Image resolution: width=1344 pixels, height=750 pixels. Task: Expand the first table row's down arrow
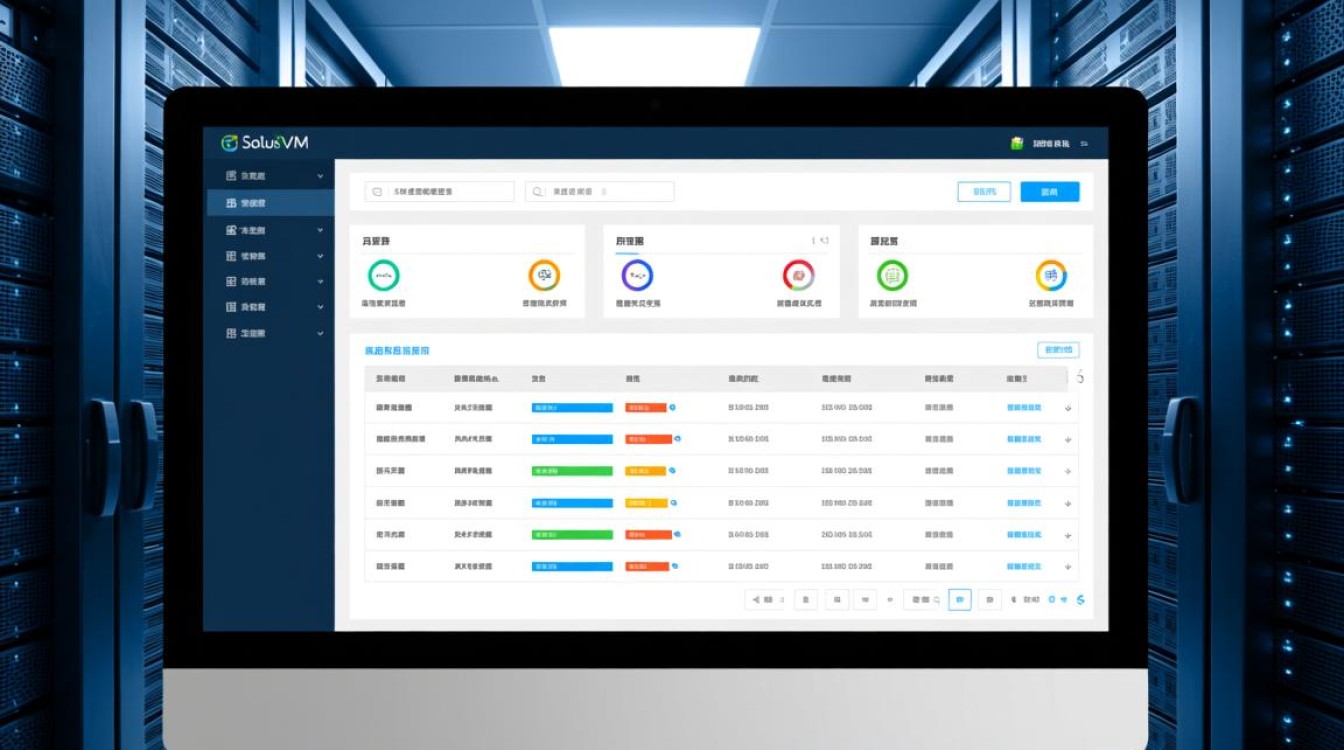tap(1068, 408)
